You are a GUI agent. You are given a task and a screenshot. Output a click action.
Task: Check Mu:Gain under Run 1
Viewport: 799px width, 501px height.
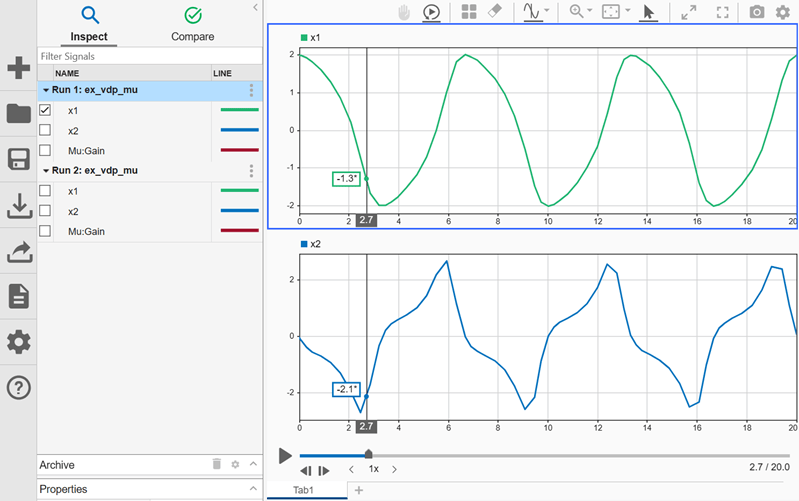pyautogui.click(x=45, y=150)
